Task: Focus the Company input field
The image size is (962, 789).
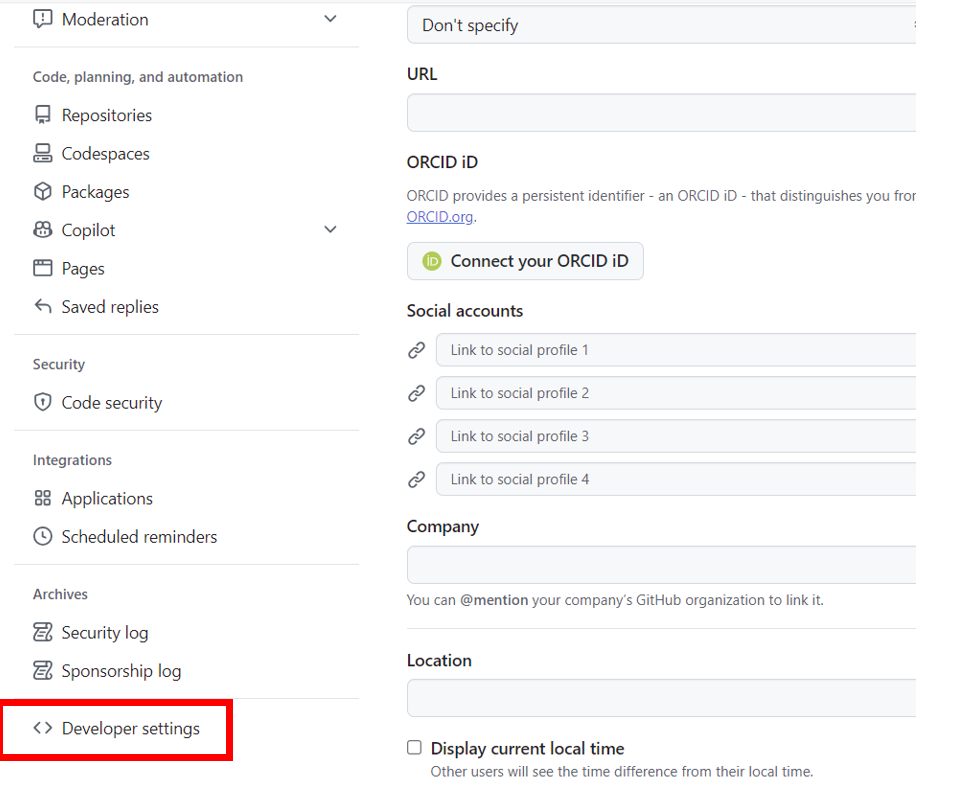Action: [661, 564]
